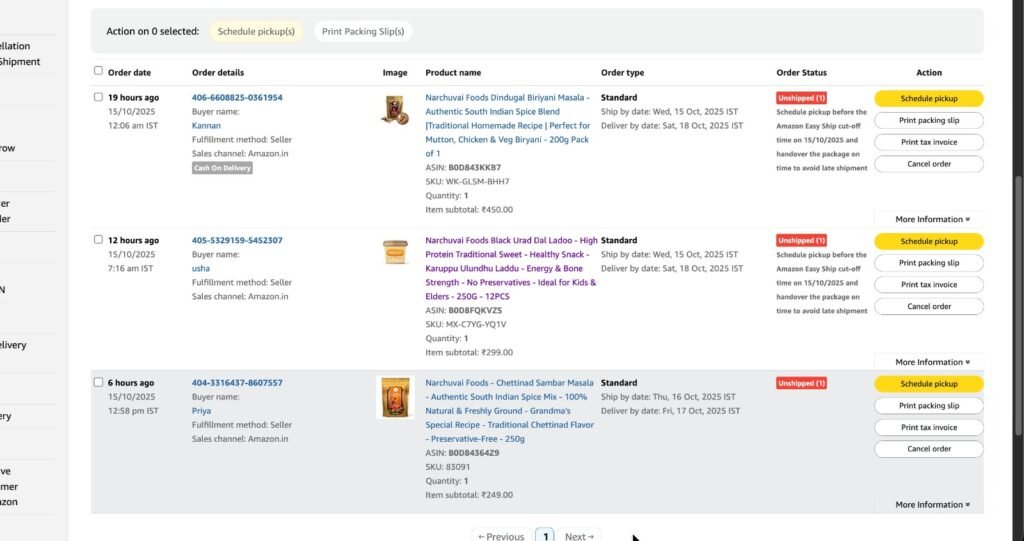Select checkbox for order 406-6608825-0361954
The width and height of the screenshot is (1024, 541).
[98, 97]
